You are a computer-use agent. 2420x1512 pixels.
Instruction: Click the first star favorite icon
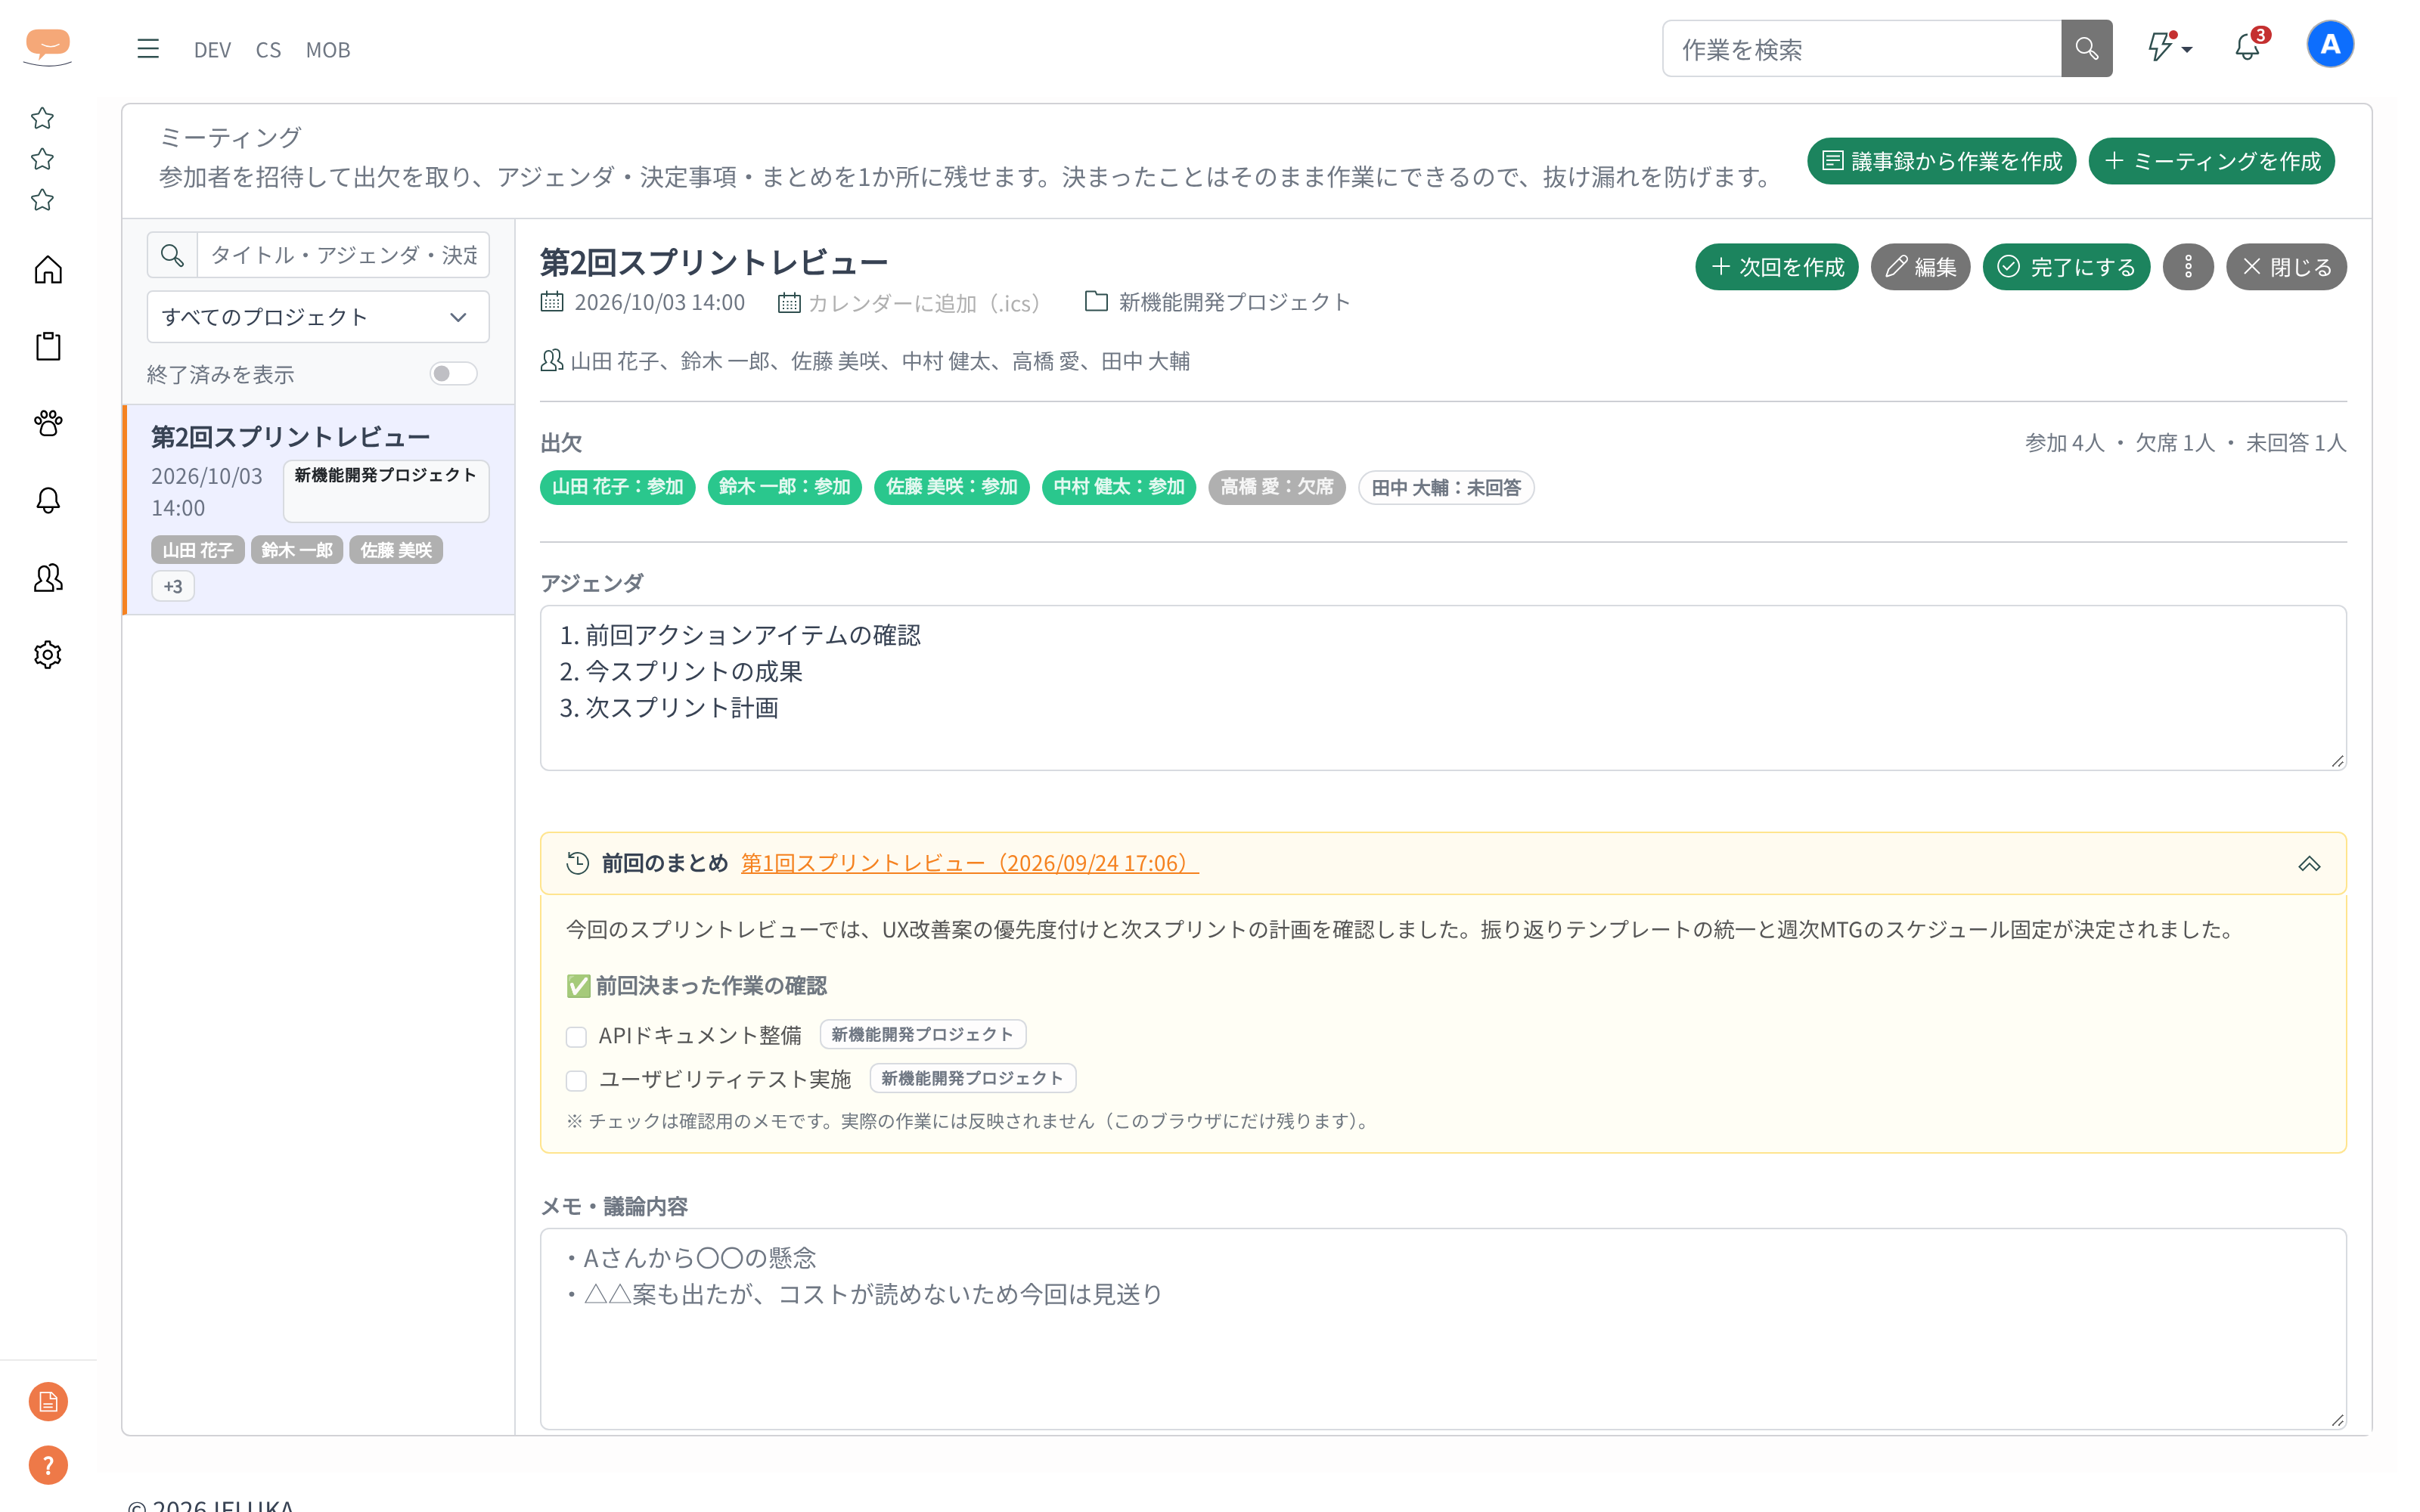point(42,118)
